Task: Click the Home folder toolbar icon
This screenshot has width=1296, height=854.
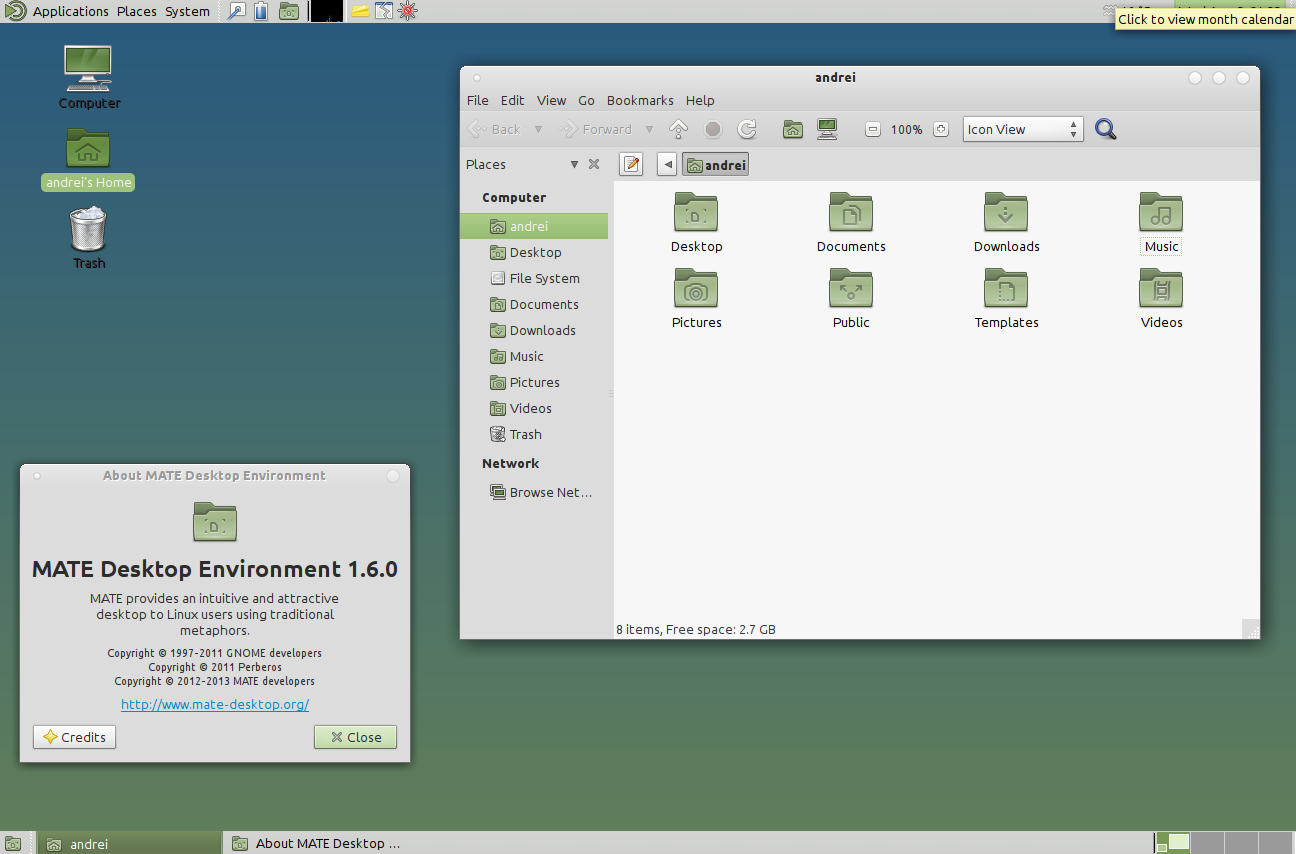Action: [x=792, y=129]
